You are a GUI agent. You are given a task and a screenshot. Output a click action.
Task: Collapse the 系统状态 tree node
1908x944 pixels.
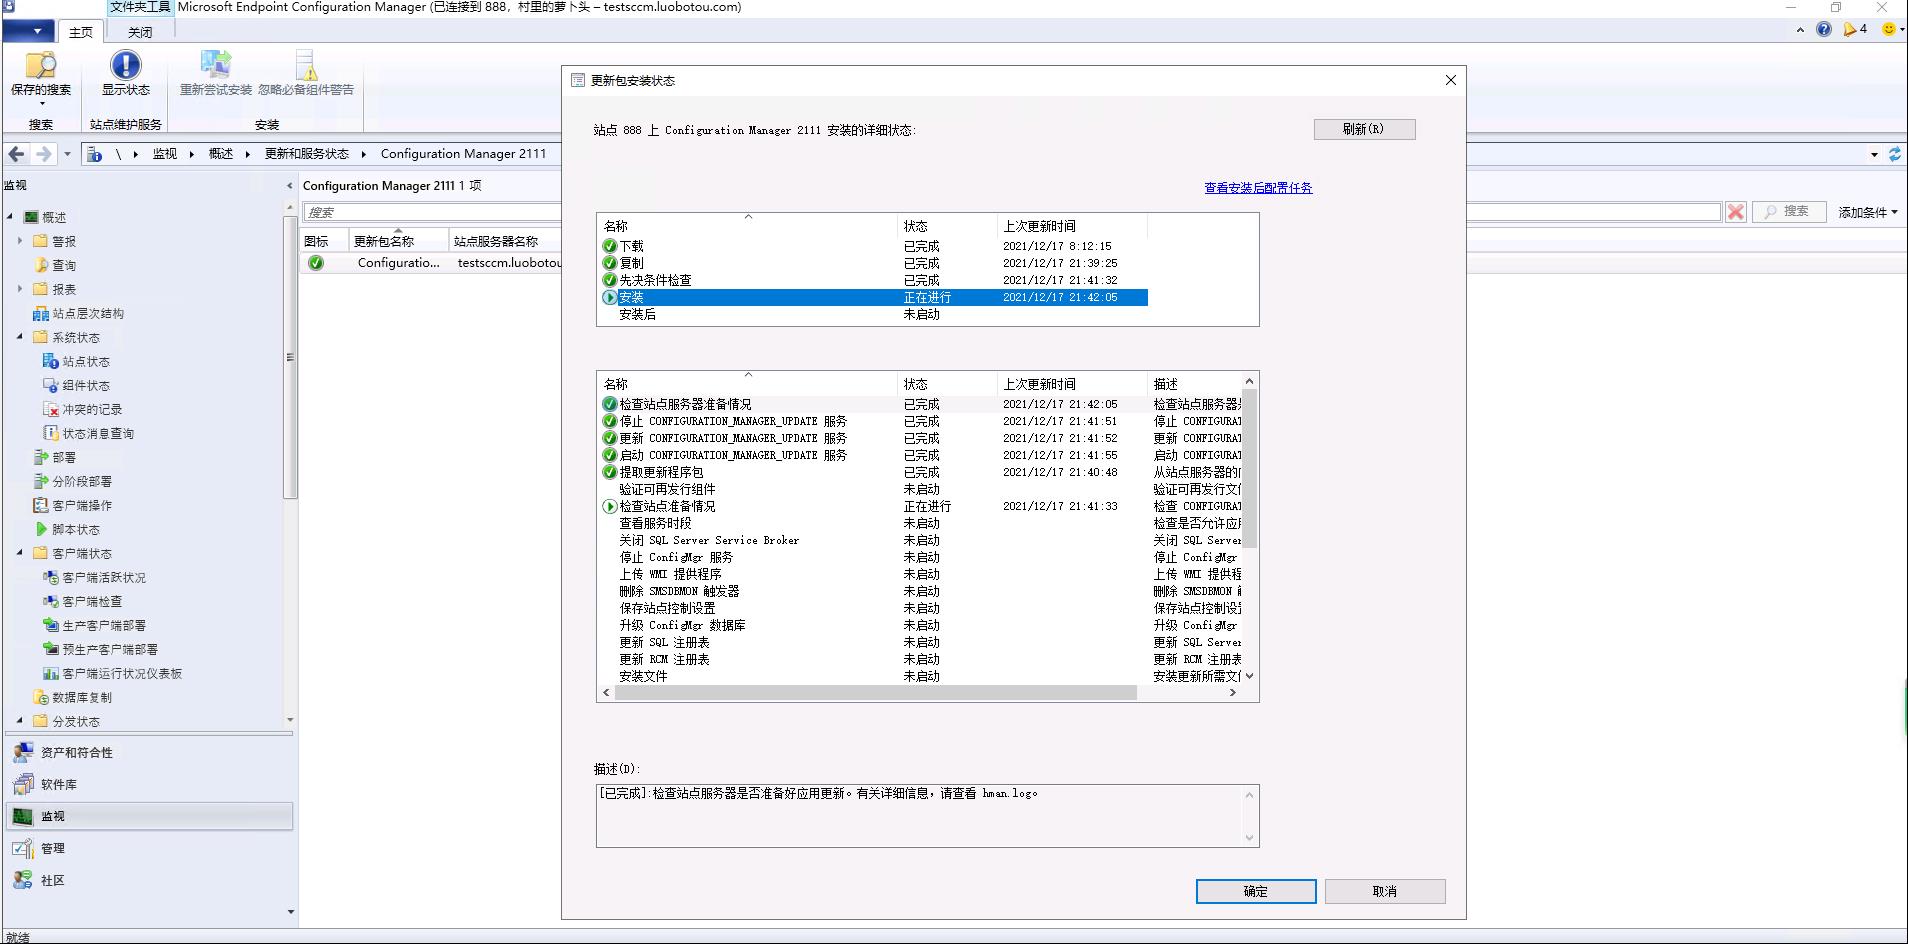coord(20,337)
